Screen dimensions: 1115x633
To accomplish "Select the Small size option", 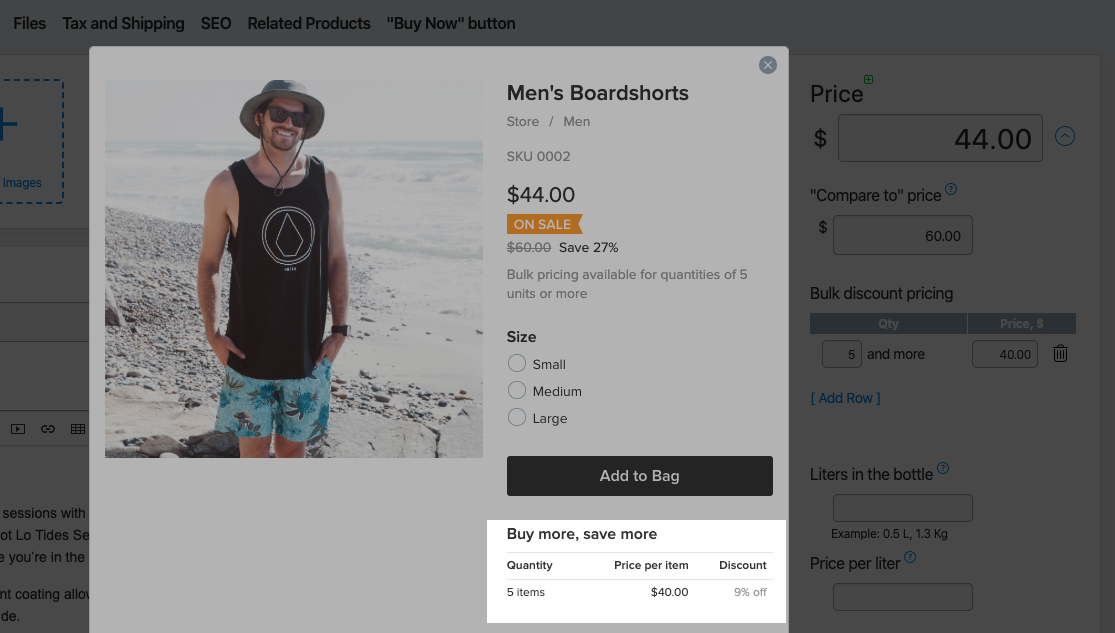I will click(517, 364).
